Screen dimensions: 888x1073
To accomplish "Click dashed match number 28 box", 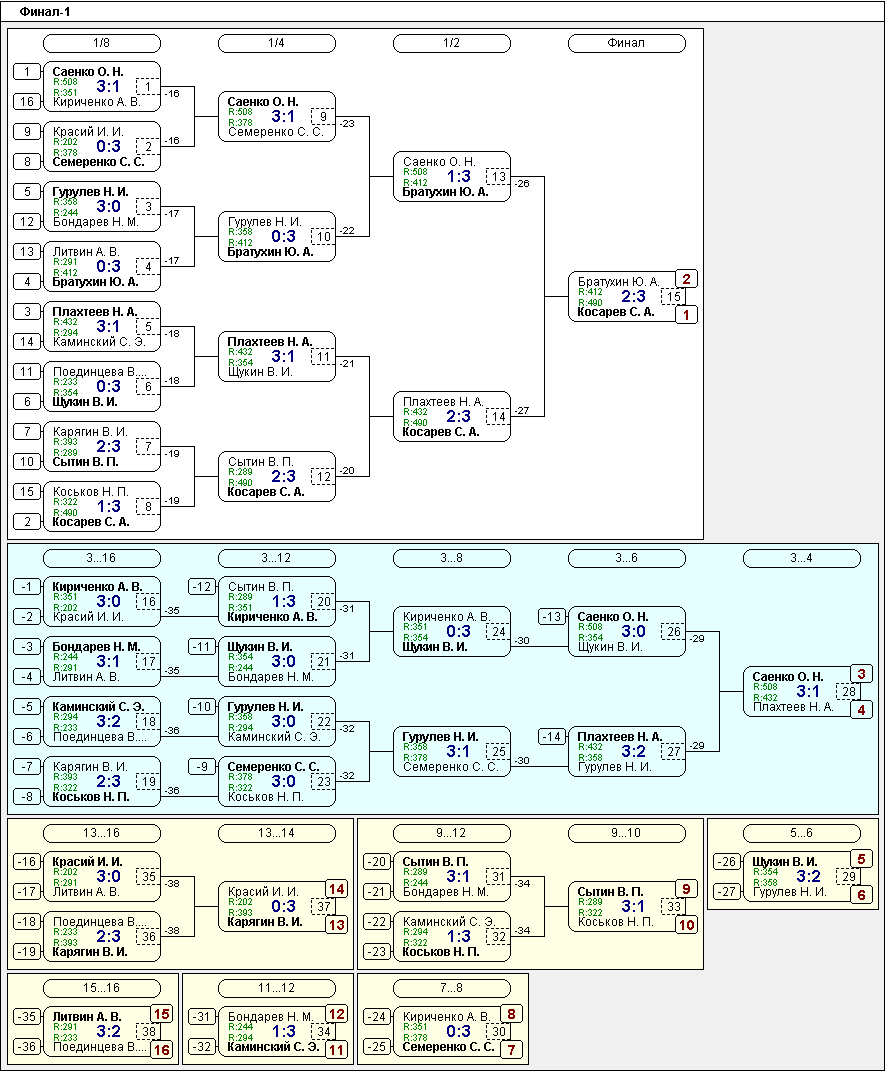I will [849, 692].
